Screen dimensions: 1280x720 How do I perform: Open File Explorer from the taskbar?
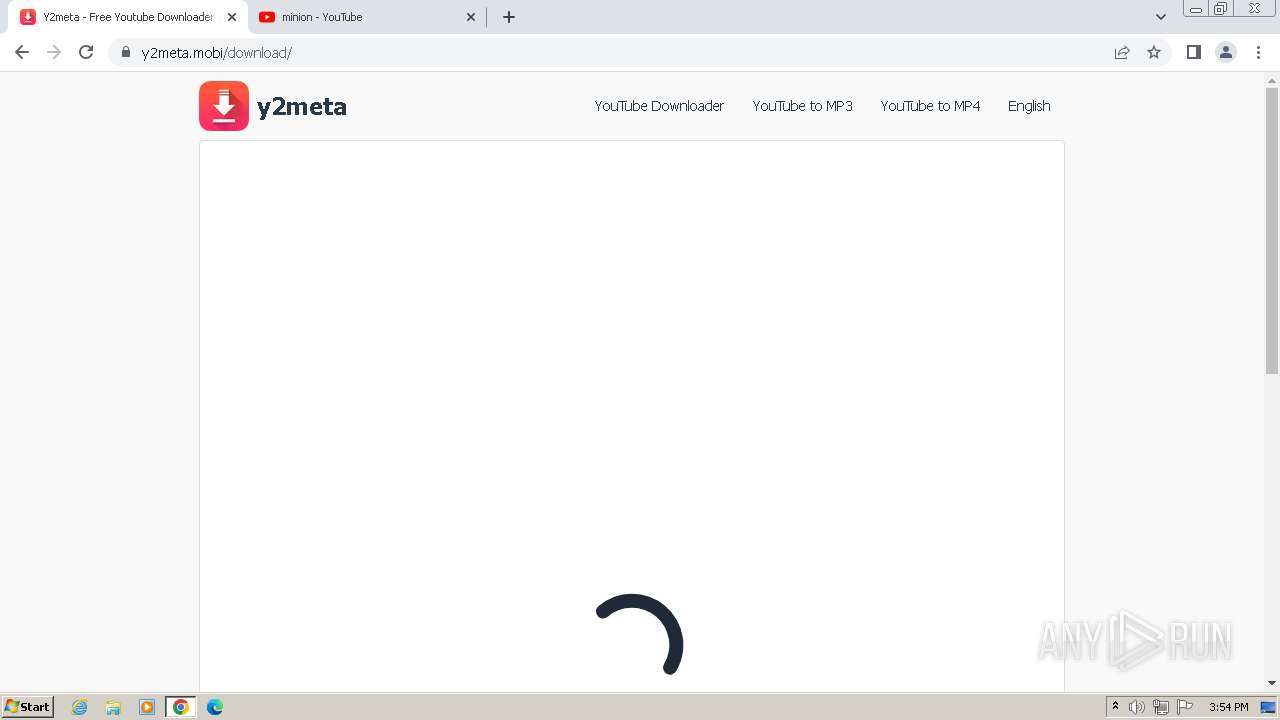pos(113,707)
